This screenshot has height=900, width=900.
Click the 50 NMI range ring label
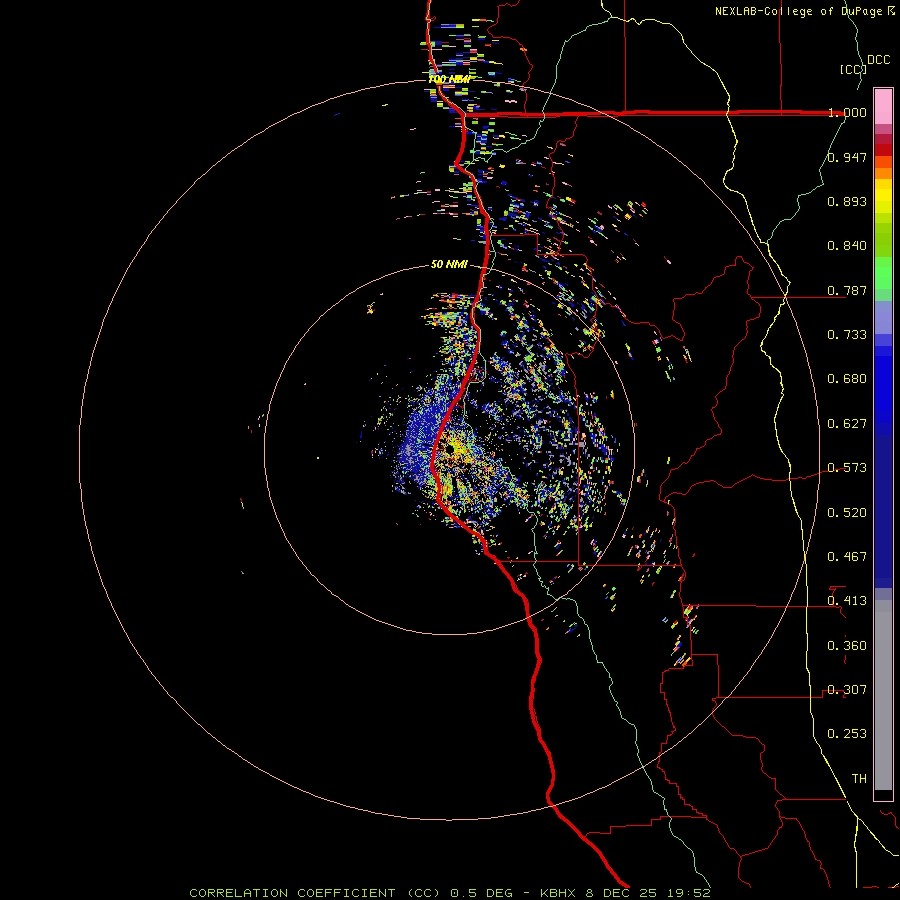coord(449,264)
